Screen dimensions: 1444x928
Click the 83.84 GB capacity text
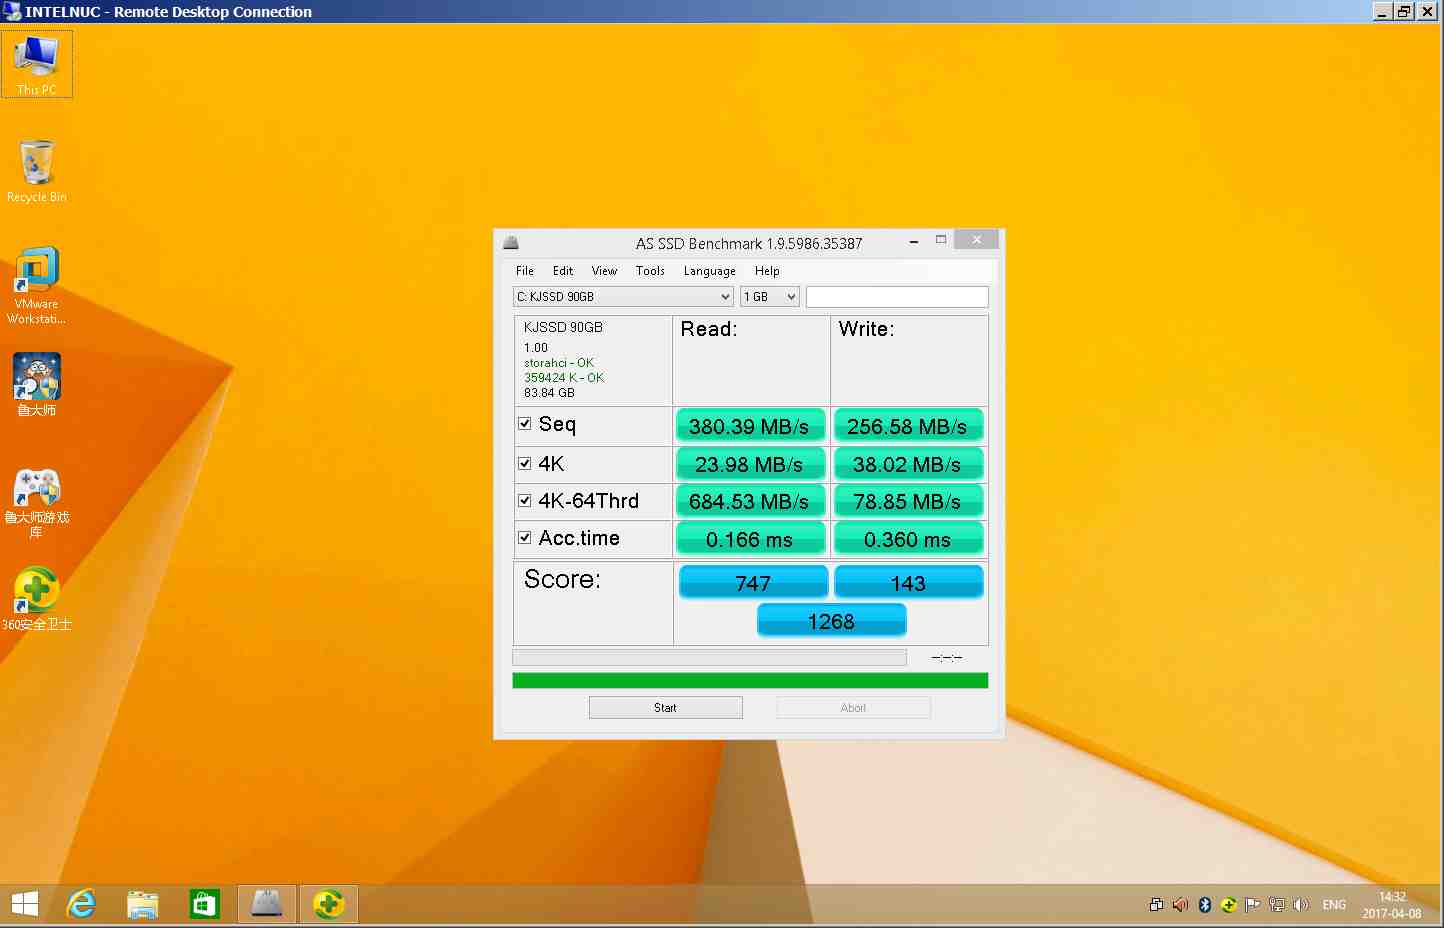(549, 393)
